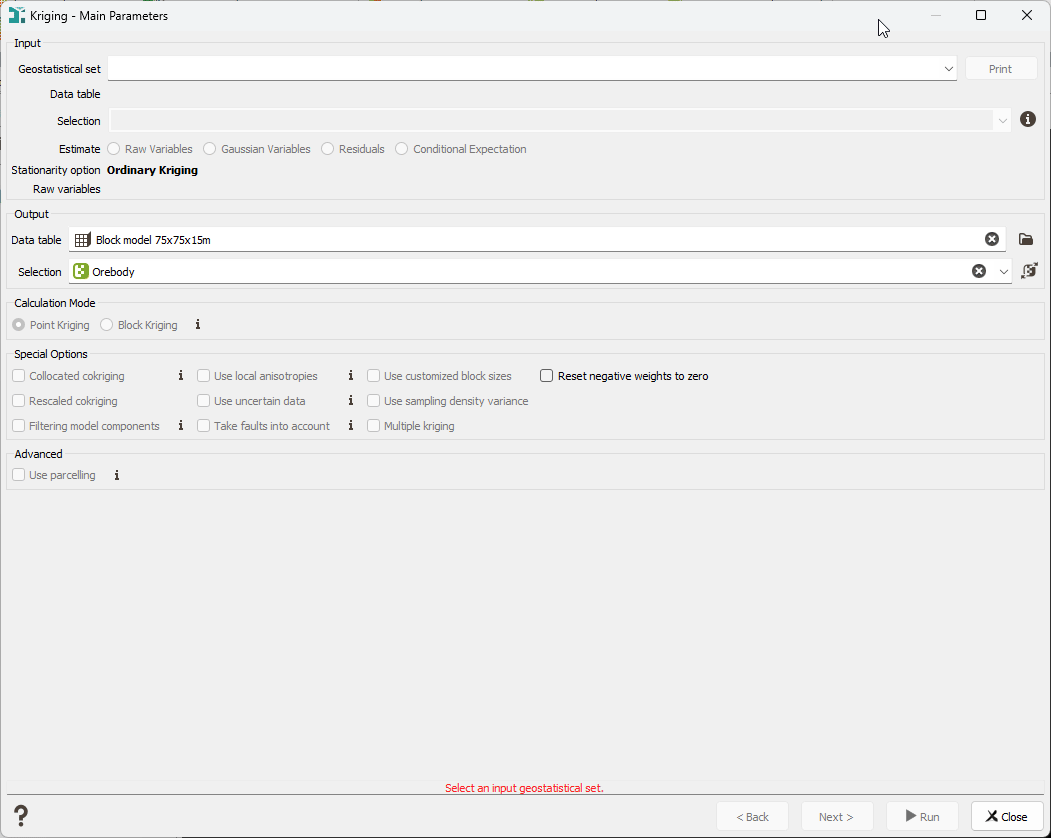Viewport: 1051px width, 838px height.
Task: Click inside the Geostatistical set input field
Action: coord(500,68)
